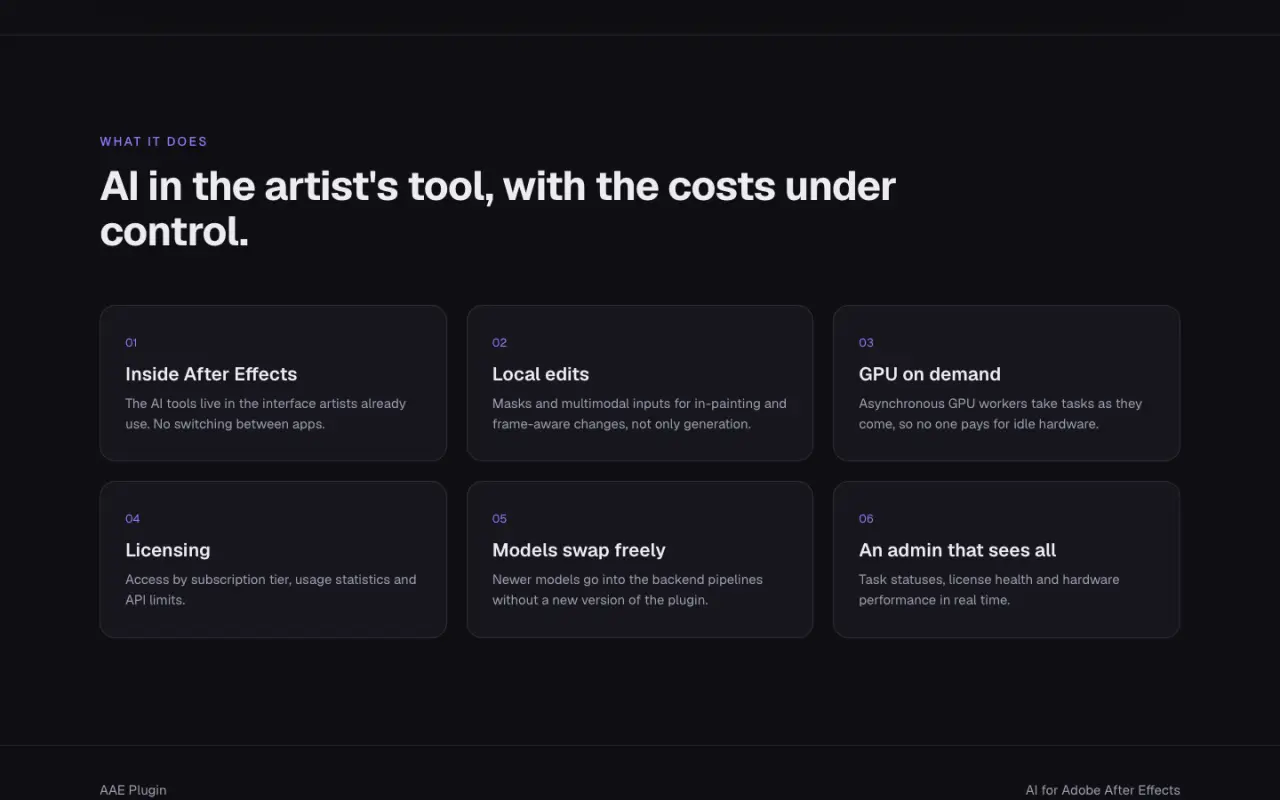Image resolution: width=1280 pixels, height=800 pixels.
Task: Click the description starting "The AI tools live"
Action: 266,414
